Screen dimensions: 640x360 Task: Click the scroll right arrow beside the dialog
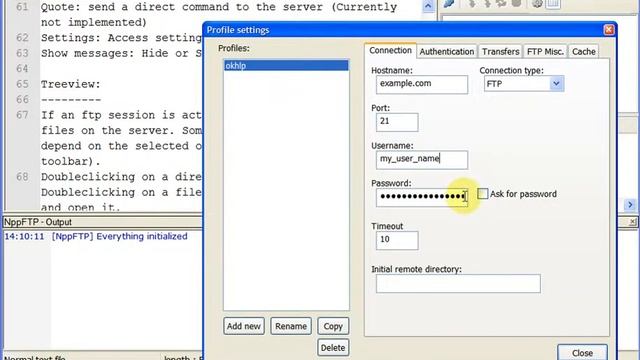point(630,204)
